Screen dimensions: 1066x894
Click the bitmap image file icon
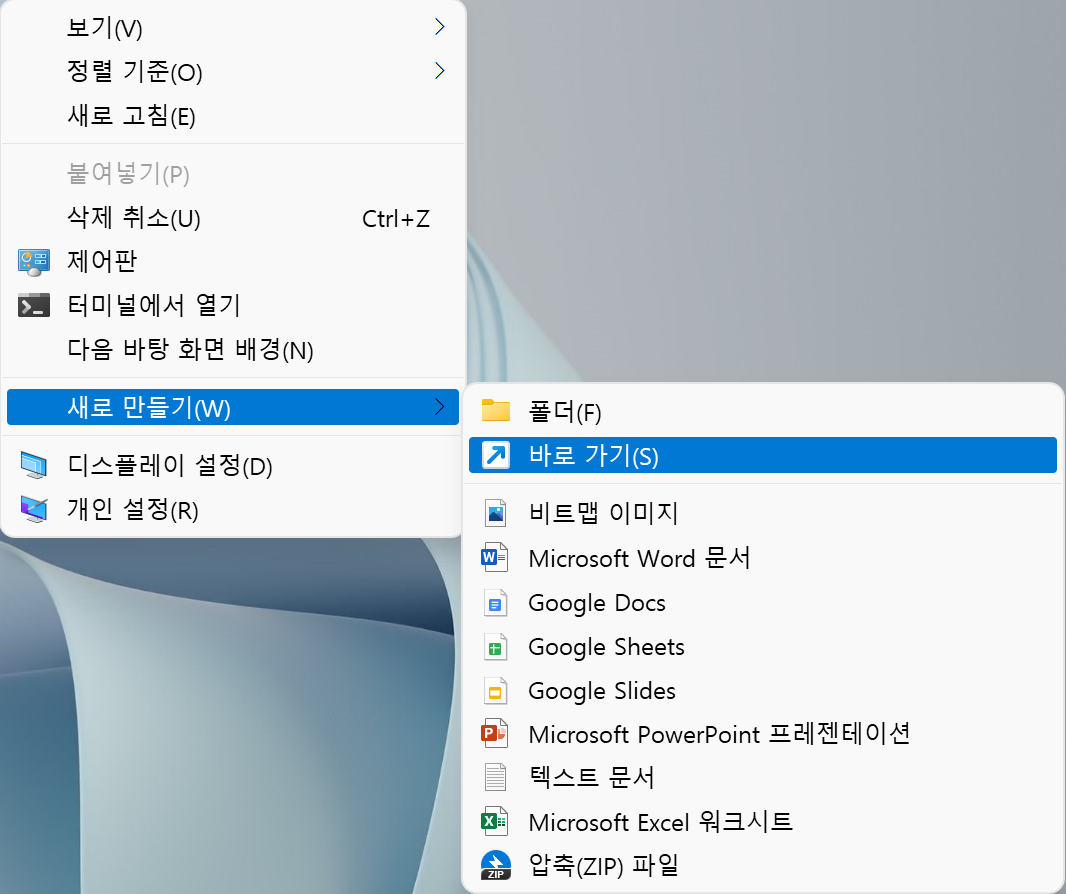point(496,513)
